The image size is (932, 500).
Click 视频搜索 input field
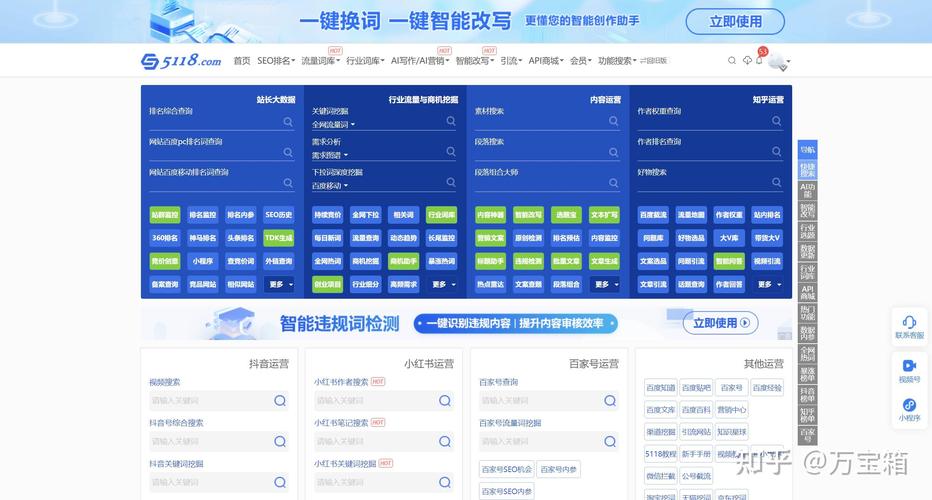click(x=219, y=401)
